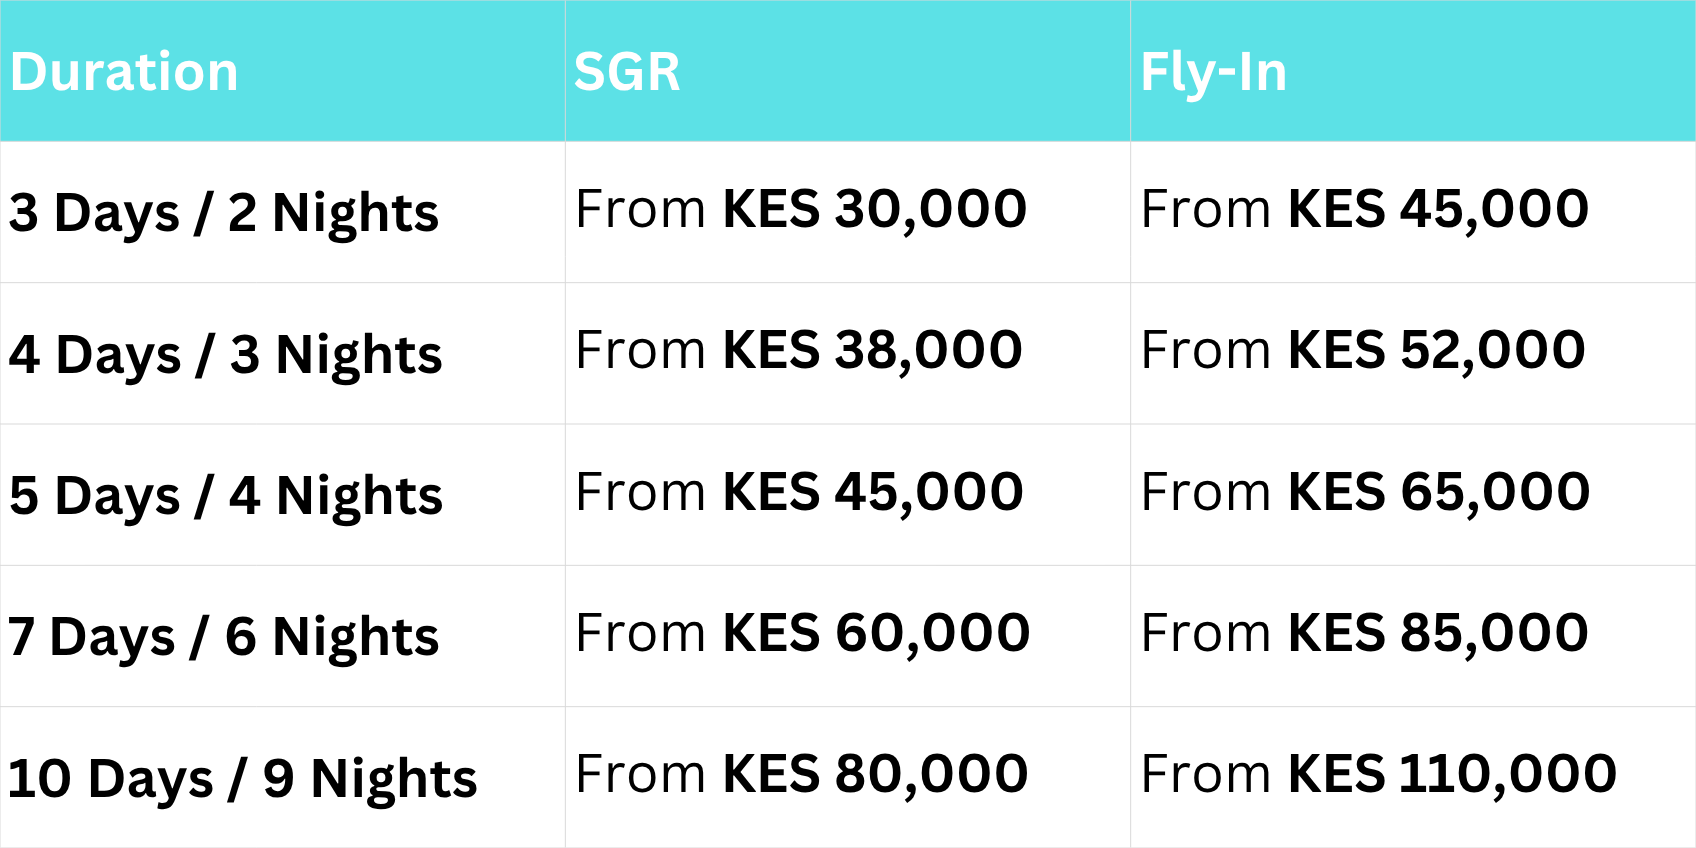
Task: Click the Fly-In price KES 65,000
Action: 1439,492
